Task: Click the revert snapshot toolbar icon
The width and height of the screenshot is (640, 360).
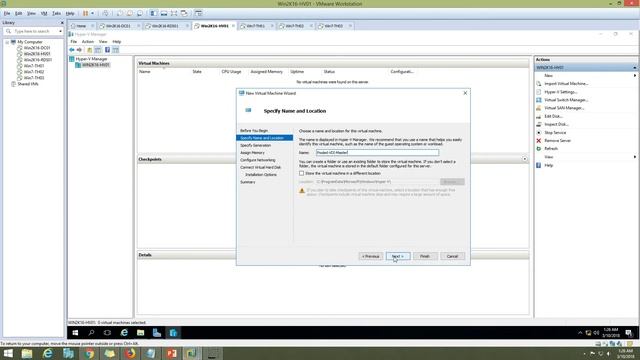Action: click(x=129, y=13)
